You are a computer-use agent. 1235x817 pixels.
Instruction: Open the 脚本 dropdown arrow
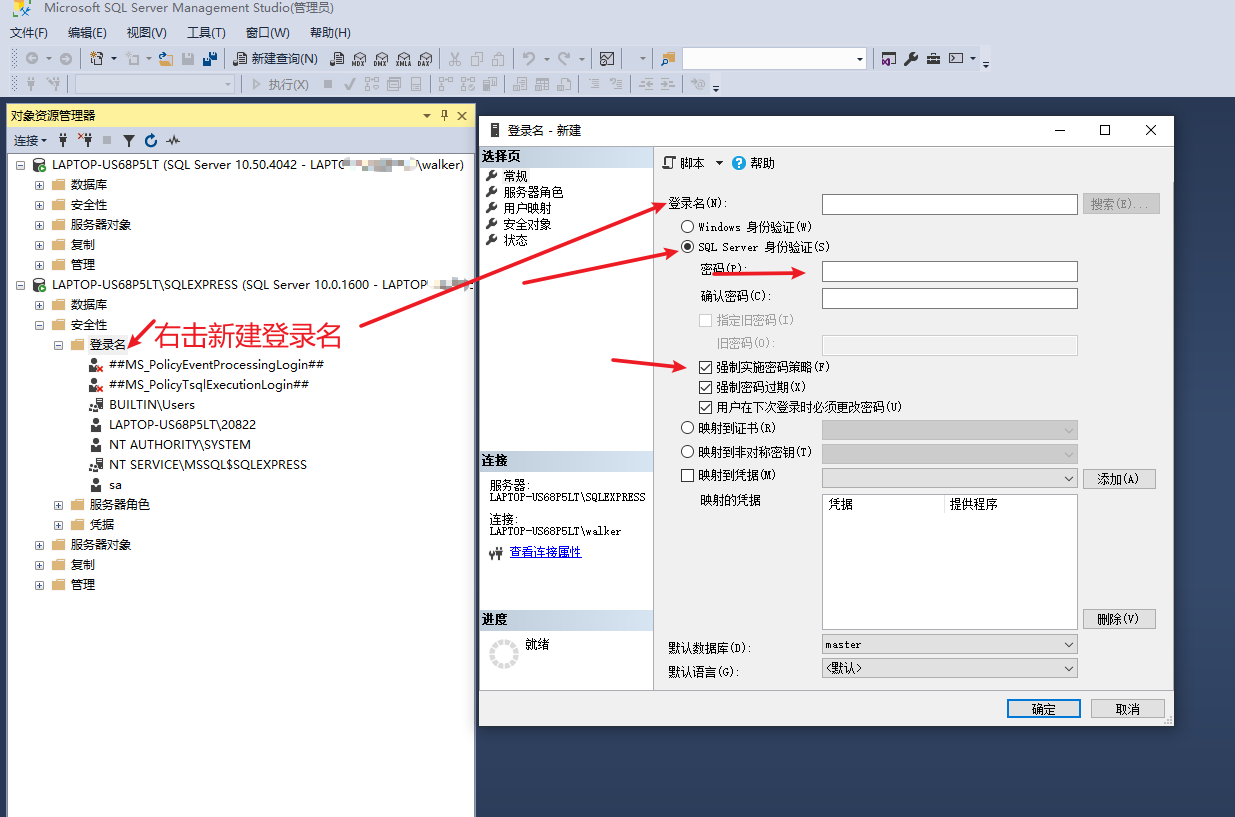[719, 163]
